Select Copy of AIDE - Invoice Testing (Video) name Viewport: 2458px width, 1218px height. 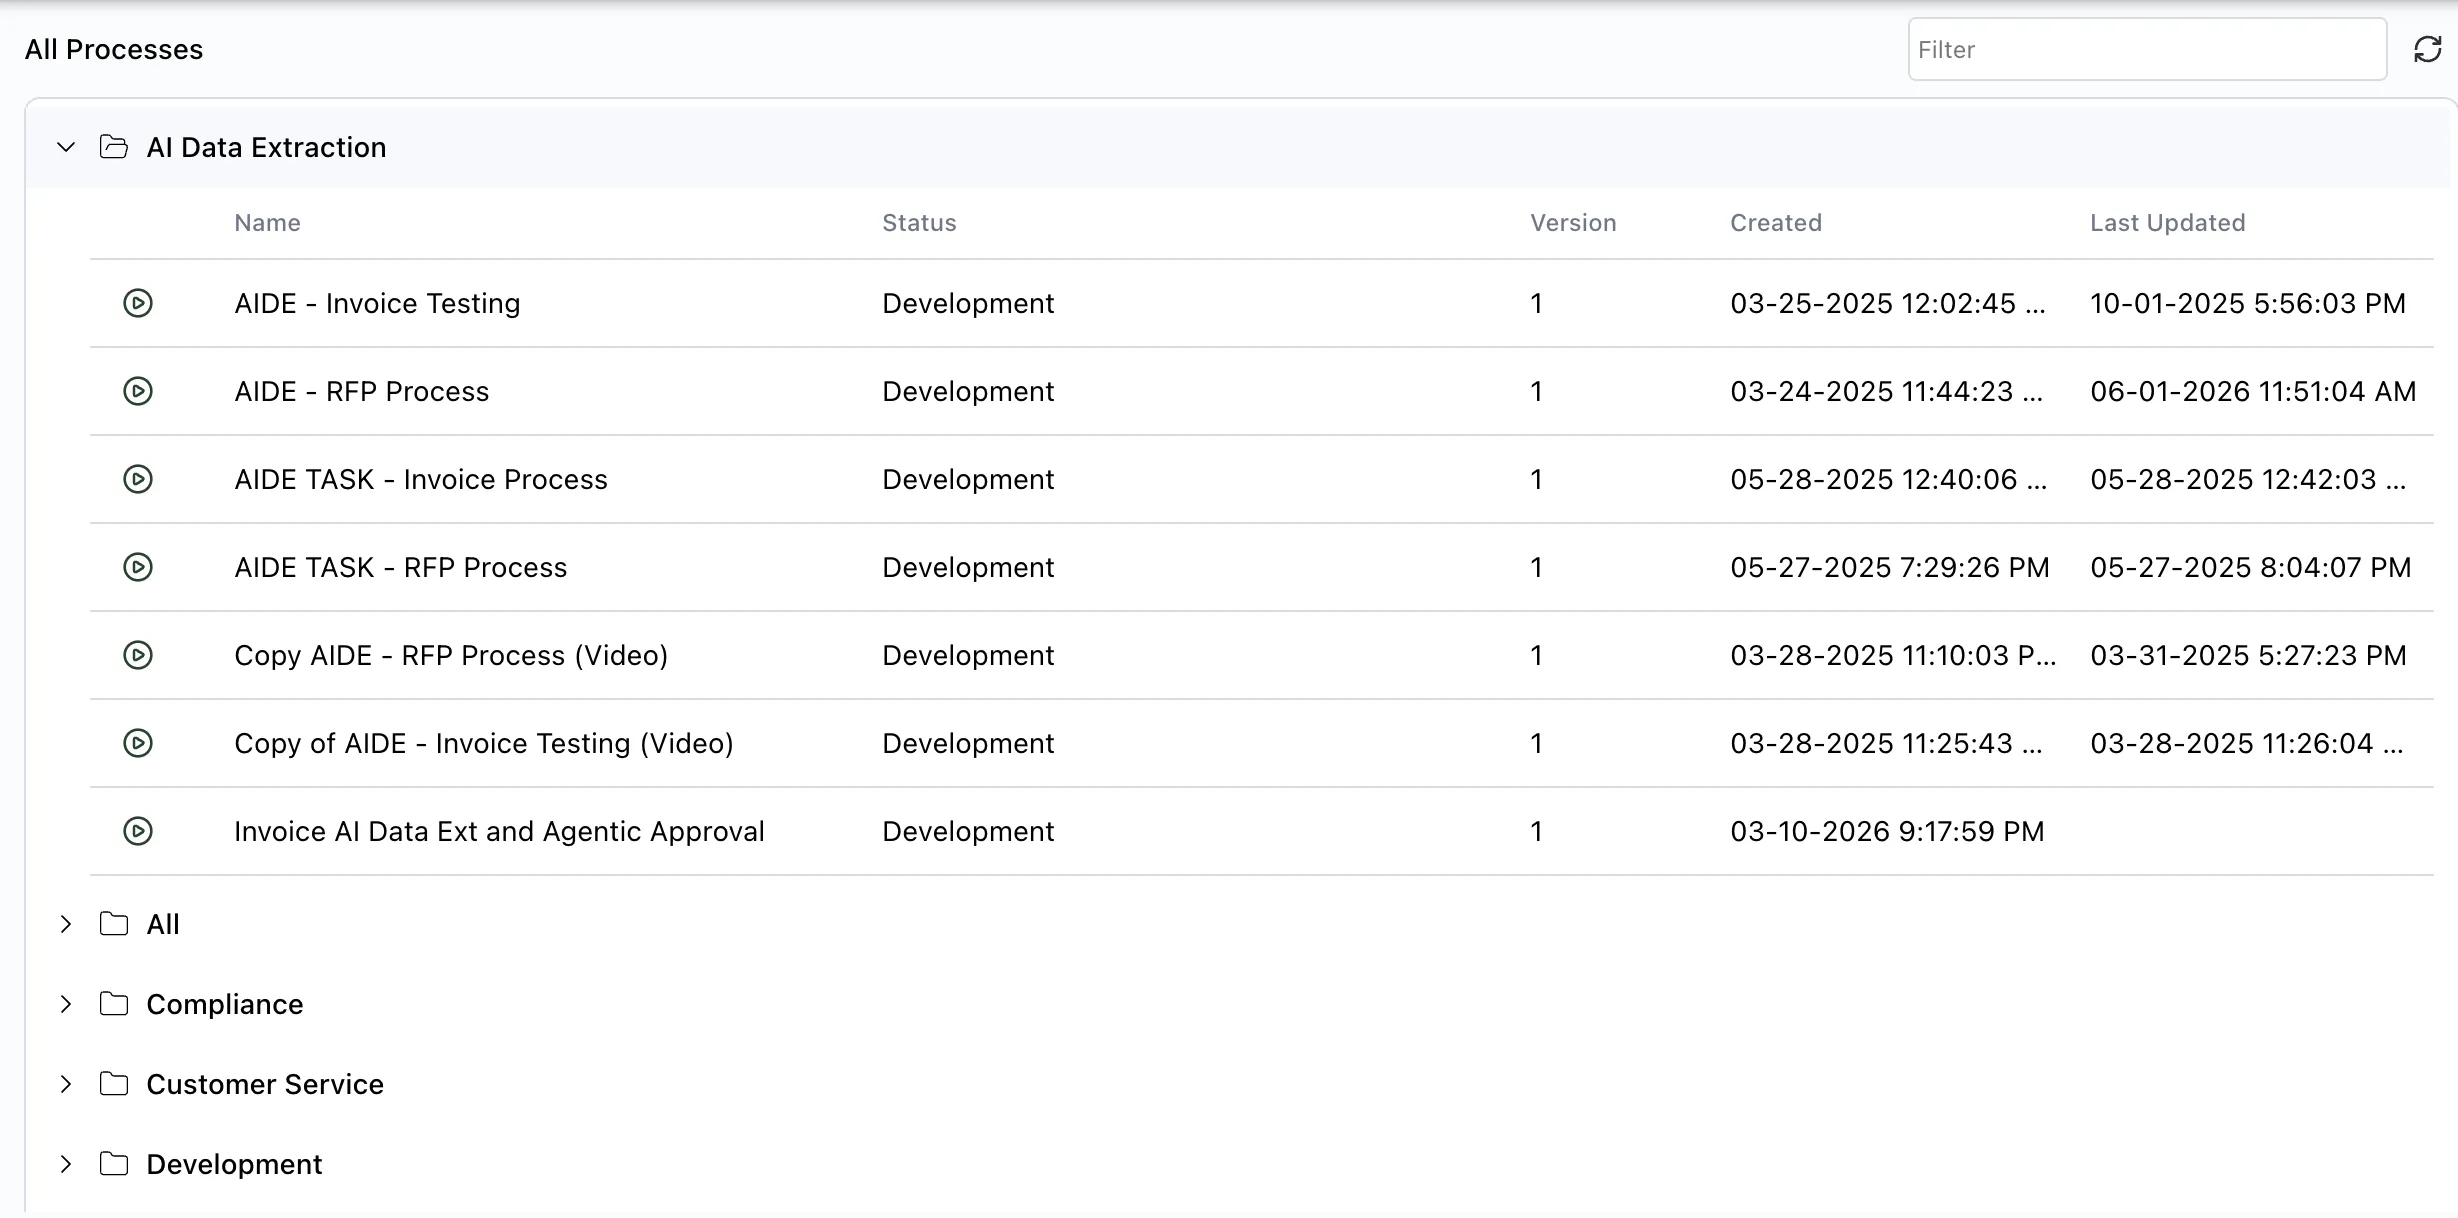click(x=484, y=743)
